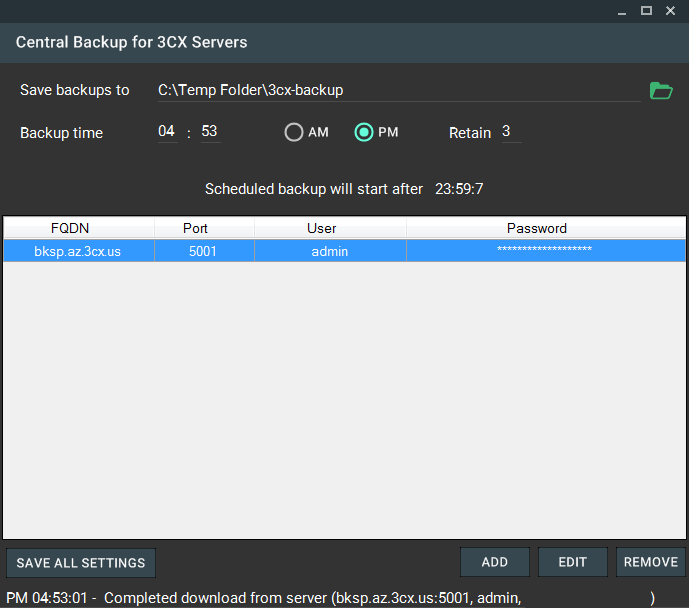689x608 pixels.
Task: Maximize the Central Backup window
Action: click(646, 11)
